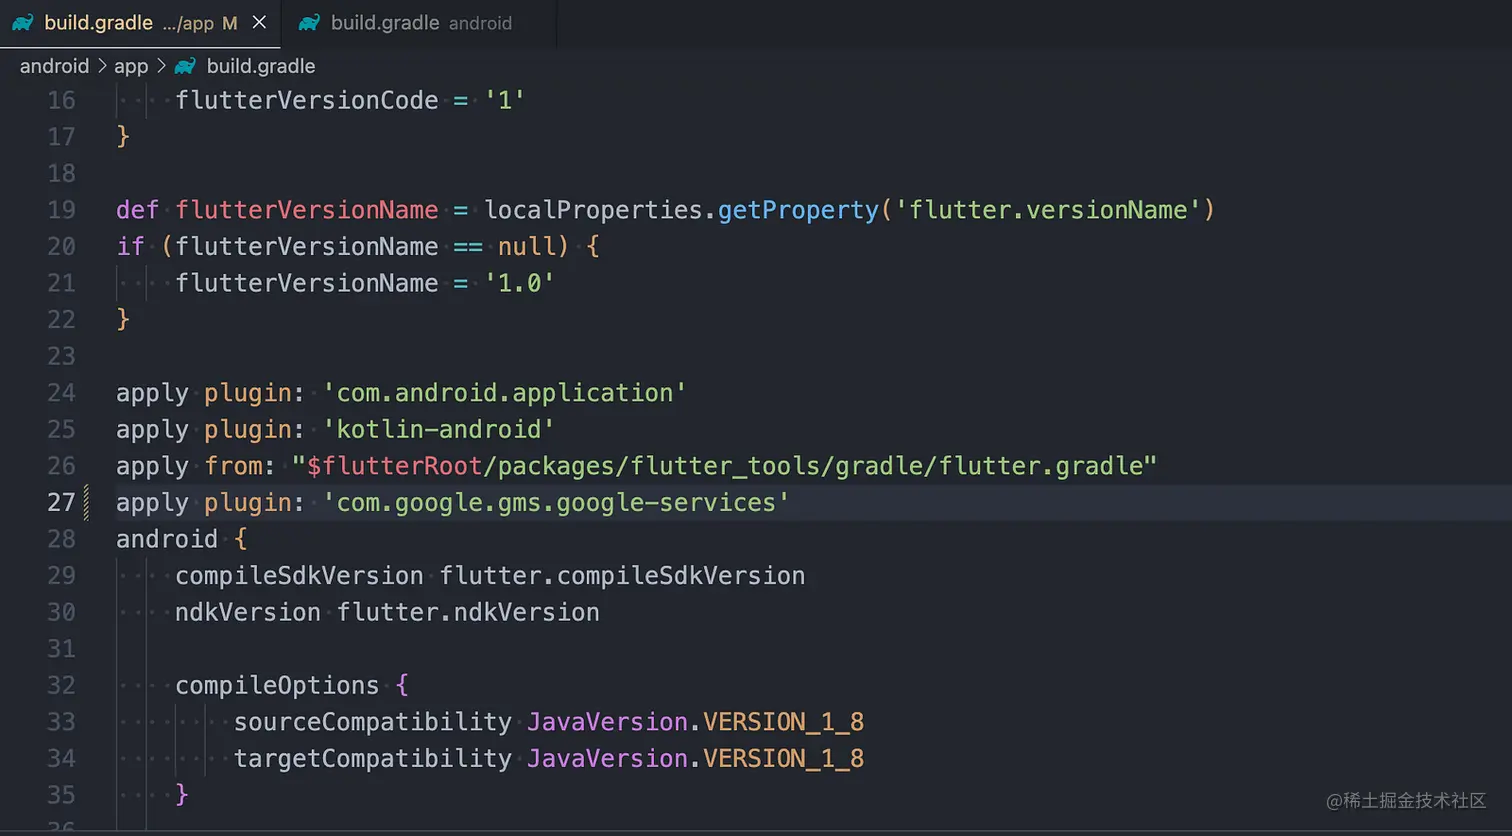Select the build.gradle breadcrumb segment
The width and height of the screenshot is (1512, 836).
tap(261, 66)
